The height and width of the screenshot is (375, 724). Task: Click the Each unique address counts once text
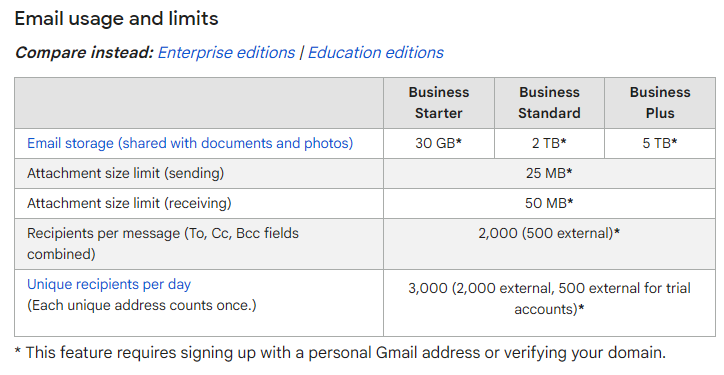click(x=142, y=305)
